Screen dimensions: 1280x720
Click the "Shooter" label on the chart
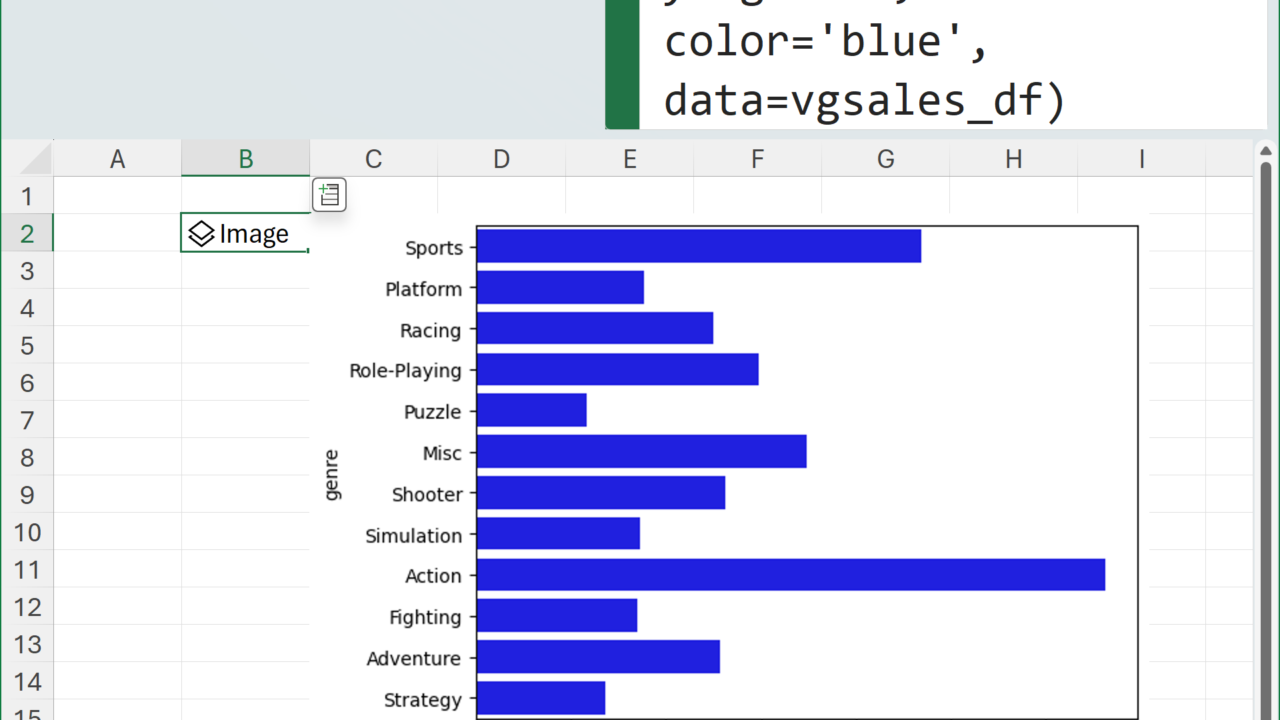point(428,494)
